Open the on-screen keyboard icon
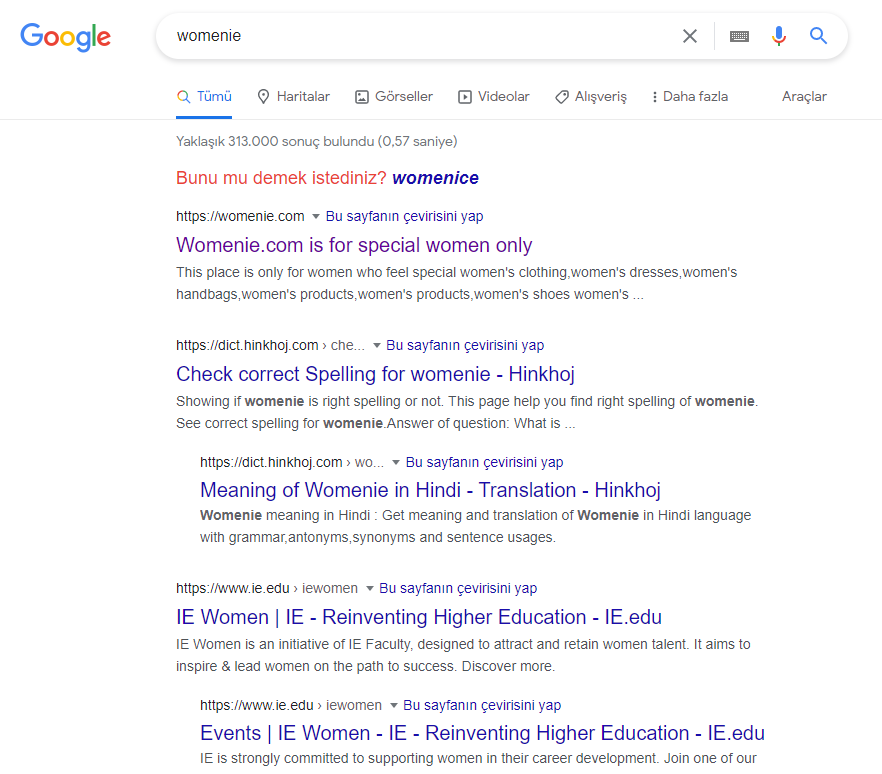Screen dimensions: 882x774 739,37
